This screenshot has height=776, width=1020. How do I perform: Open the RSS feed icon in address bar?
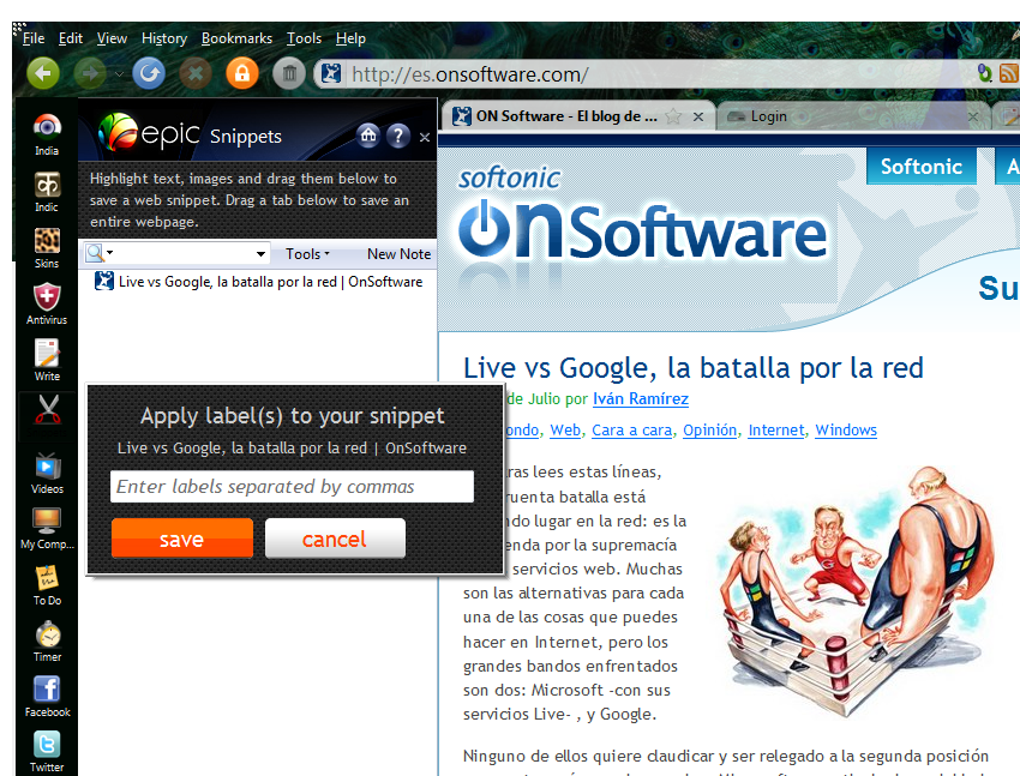click(1009, 74)
